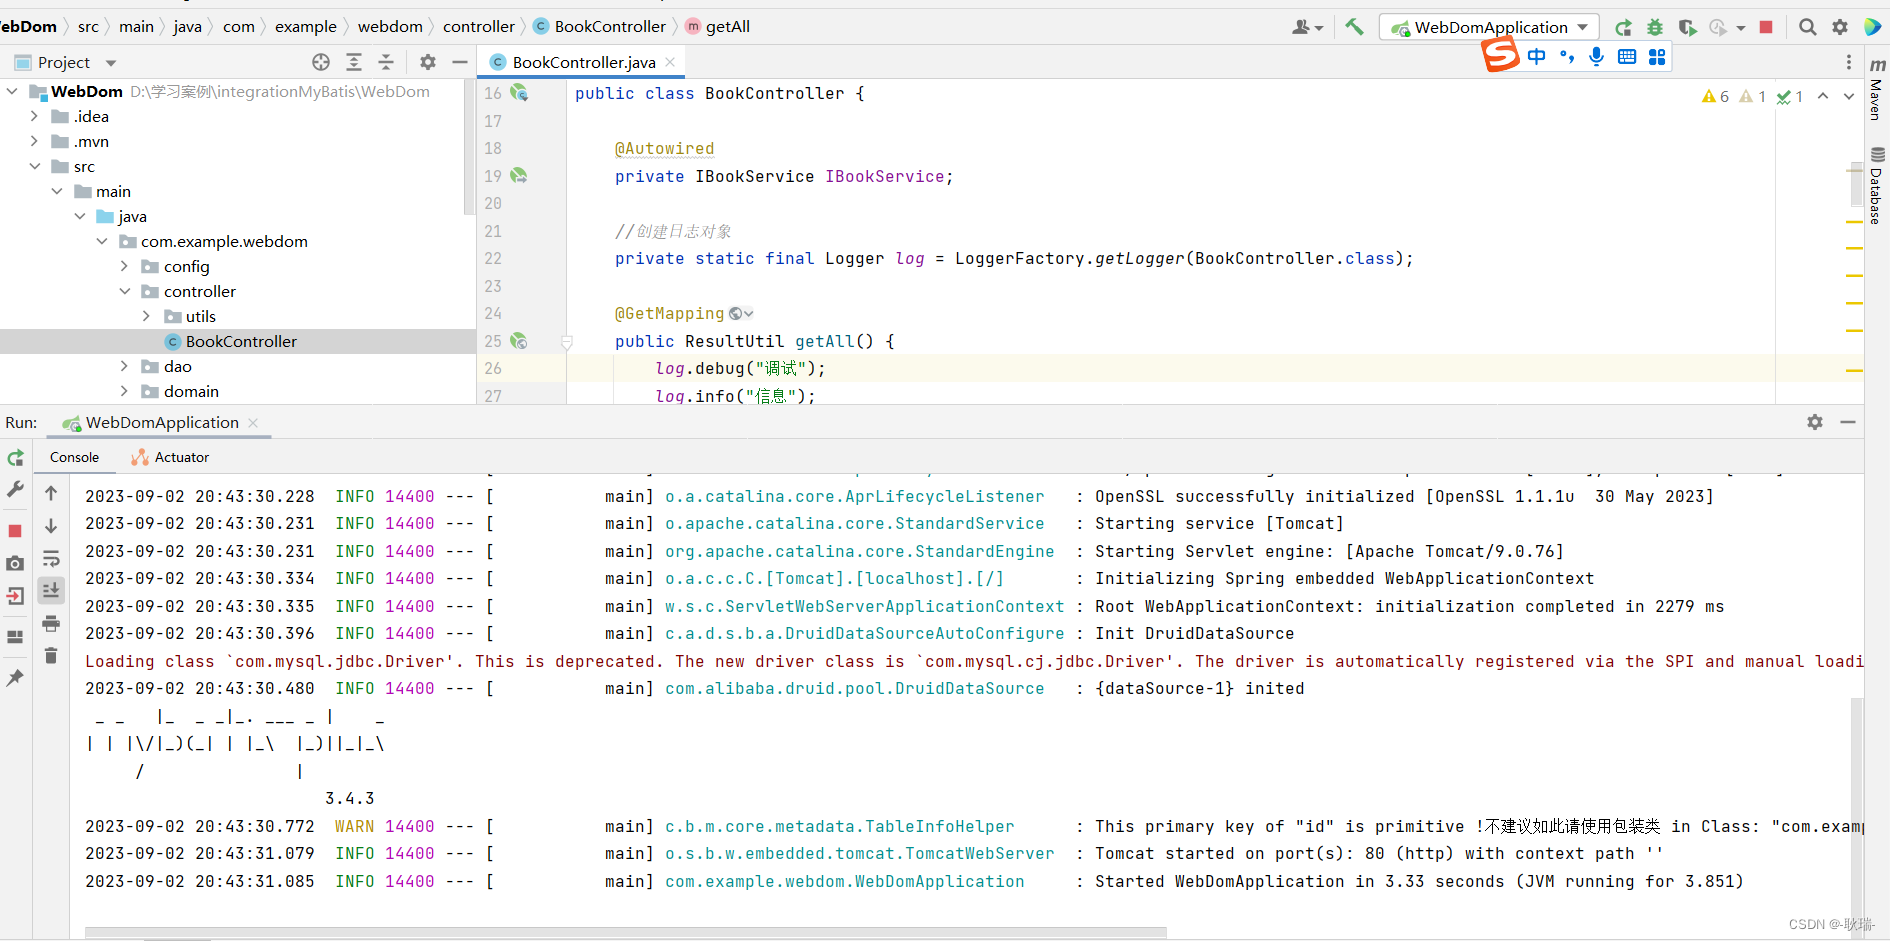1890x941 pixels.
Task: Switch to Console tab
Action: (74, 457)
